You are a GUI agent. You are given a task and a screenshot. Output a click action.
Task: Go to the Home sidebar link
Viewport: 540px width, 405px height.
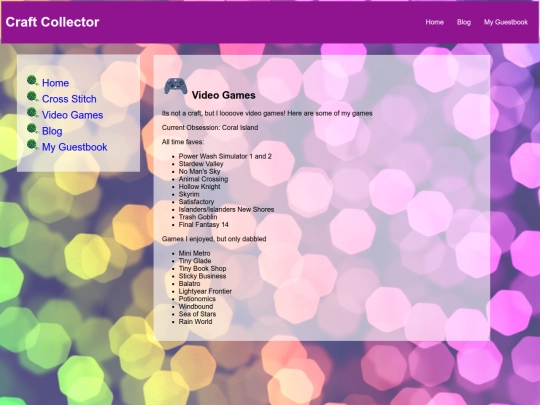point(55,83)
